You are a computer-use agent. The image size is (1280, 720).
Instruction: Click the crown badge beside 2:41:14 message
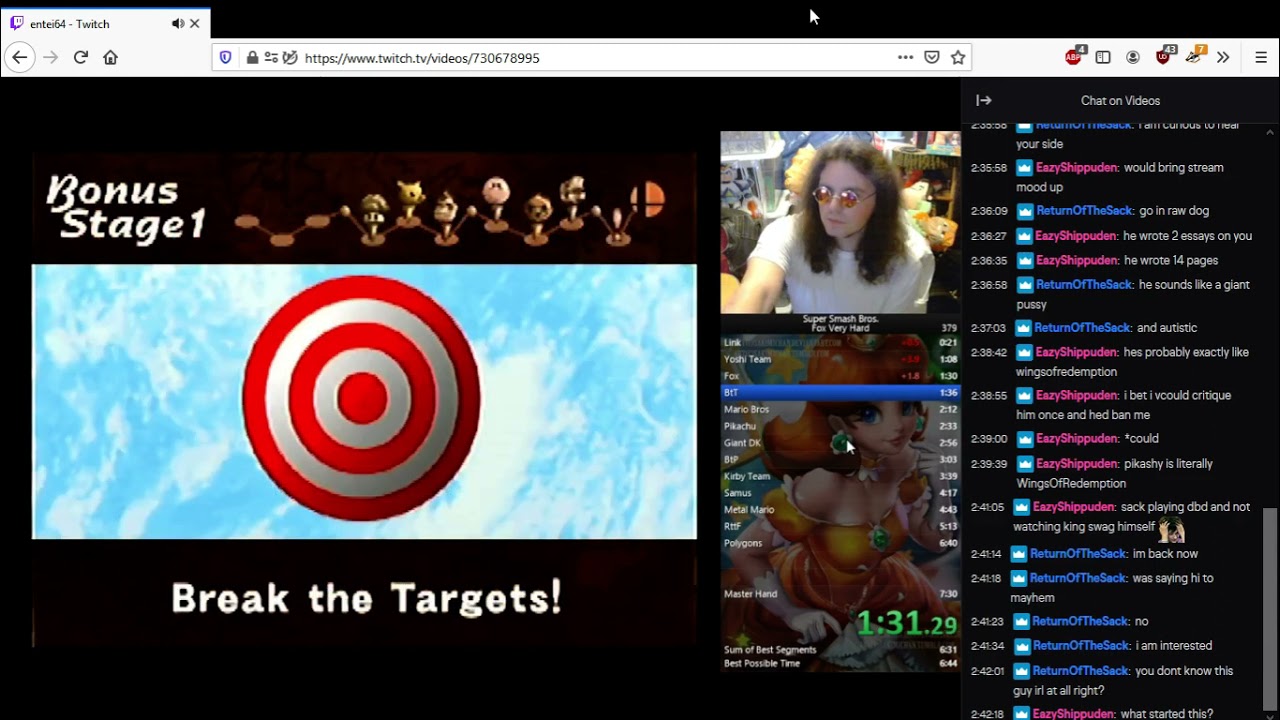click(x=1019, y=554)
